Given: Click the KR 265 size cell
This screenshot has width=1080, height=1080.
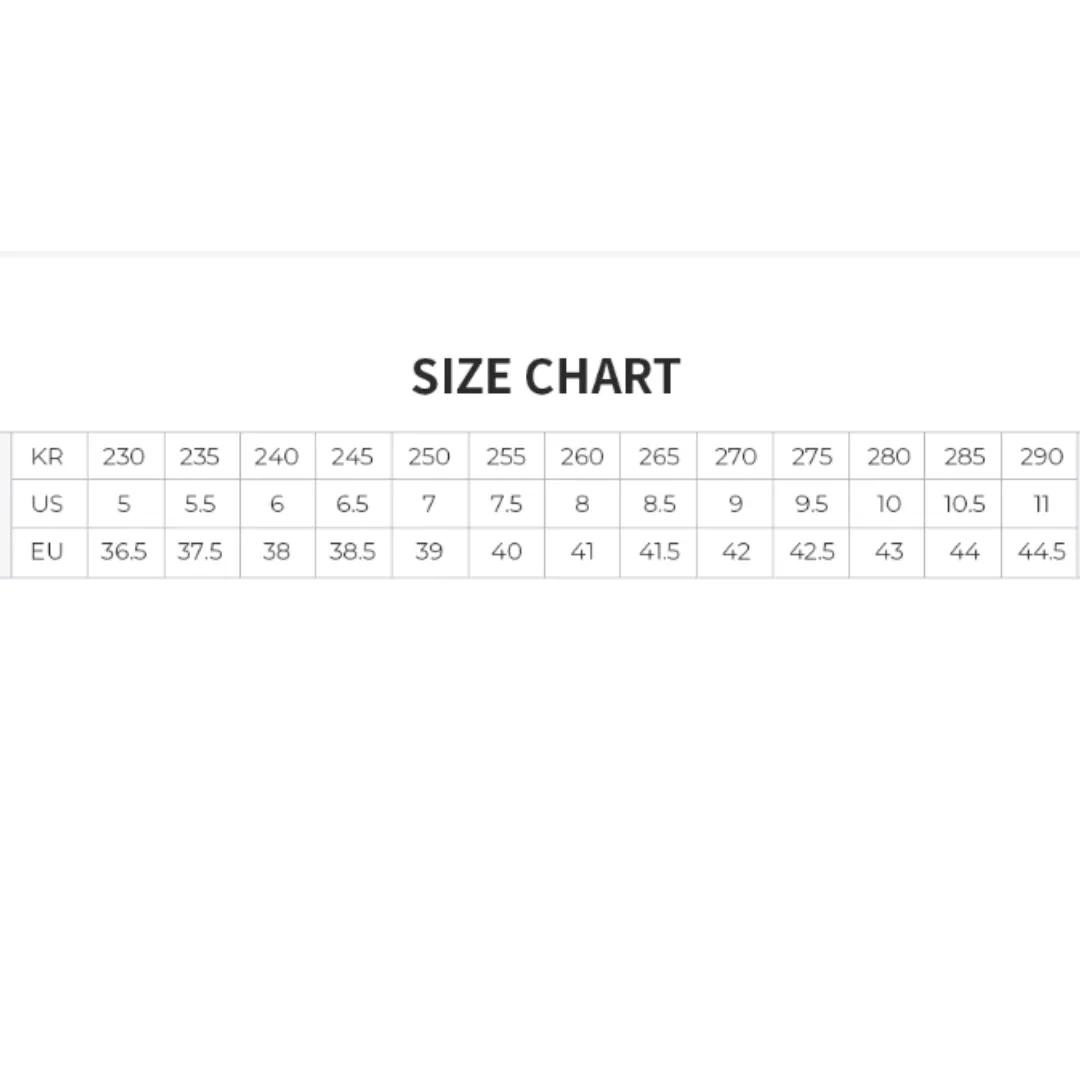Looking at the screenshot, I should point(658,456).
